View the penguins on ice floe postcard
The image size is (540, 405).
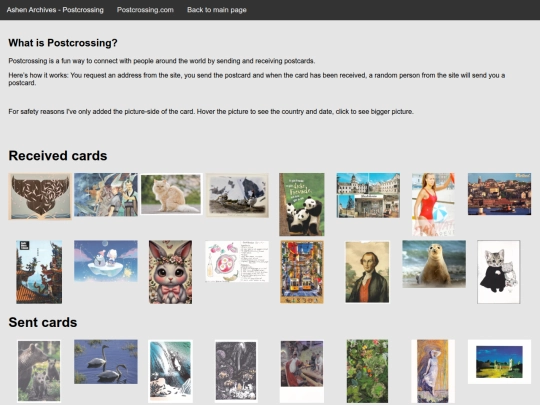tap(106, 261)
